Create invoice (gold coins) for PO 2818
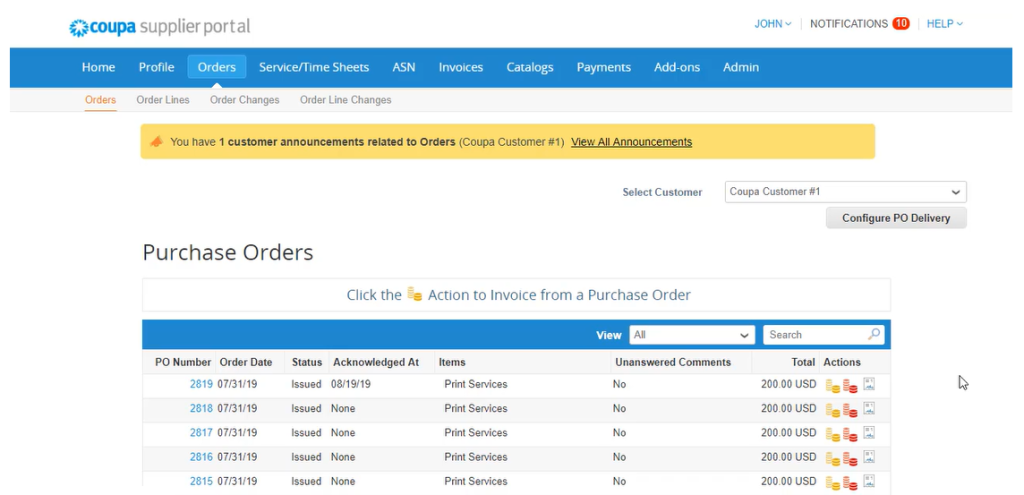This screenshot has width=1024, height=495. [833, 409]
